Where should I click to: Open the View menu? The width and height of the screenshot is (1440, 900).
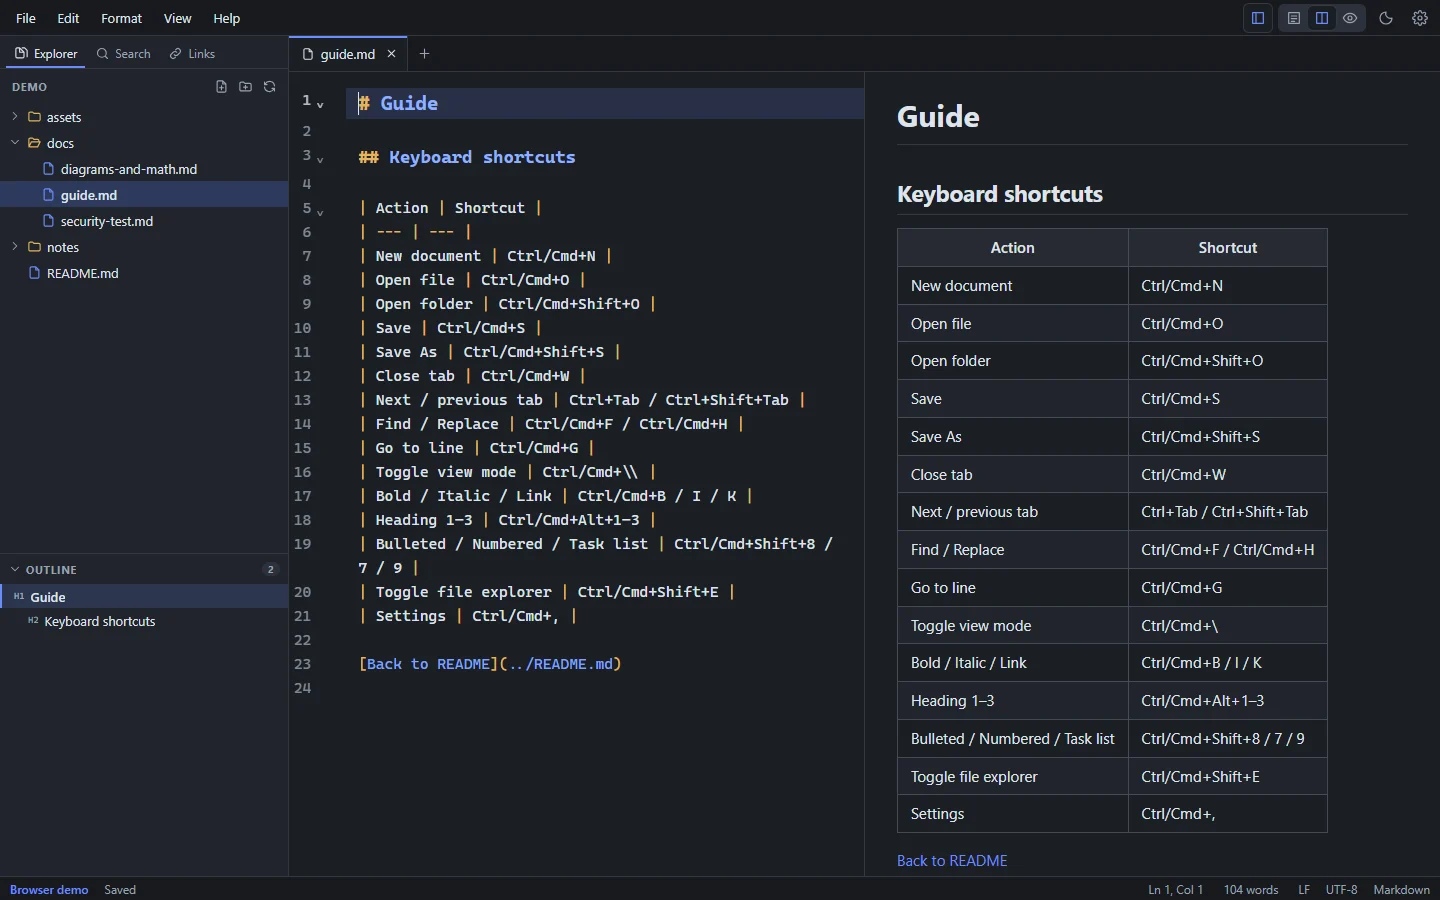[177, 18]
